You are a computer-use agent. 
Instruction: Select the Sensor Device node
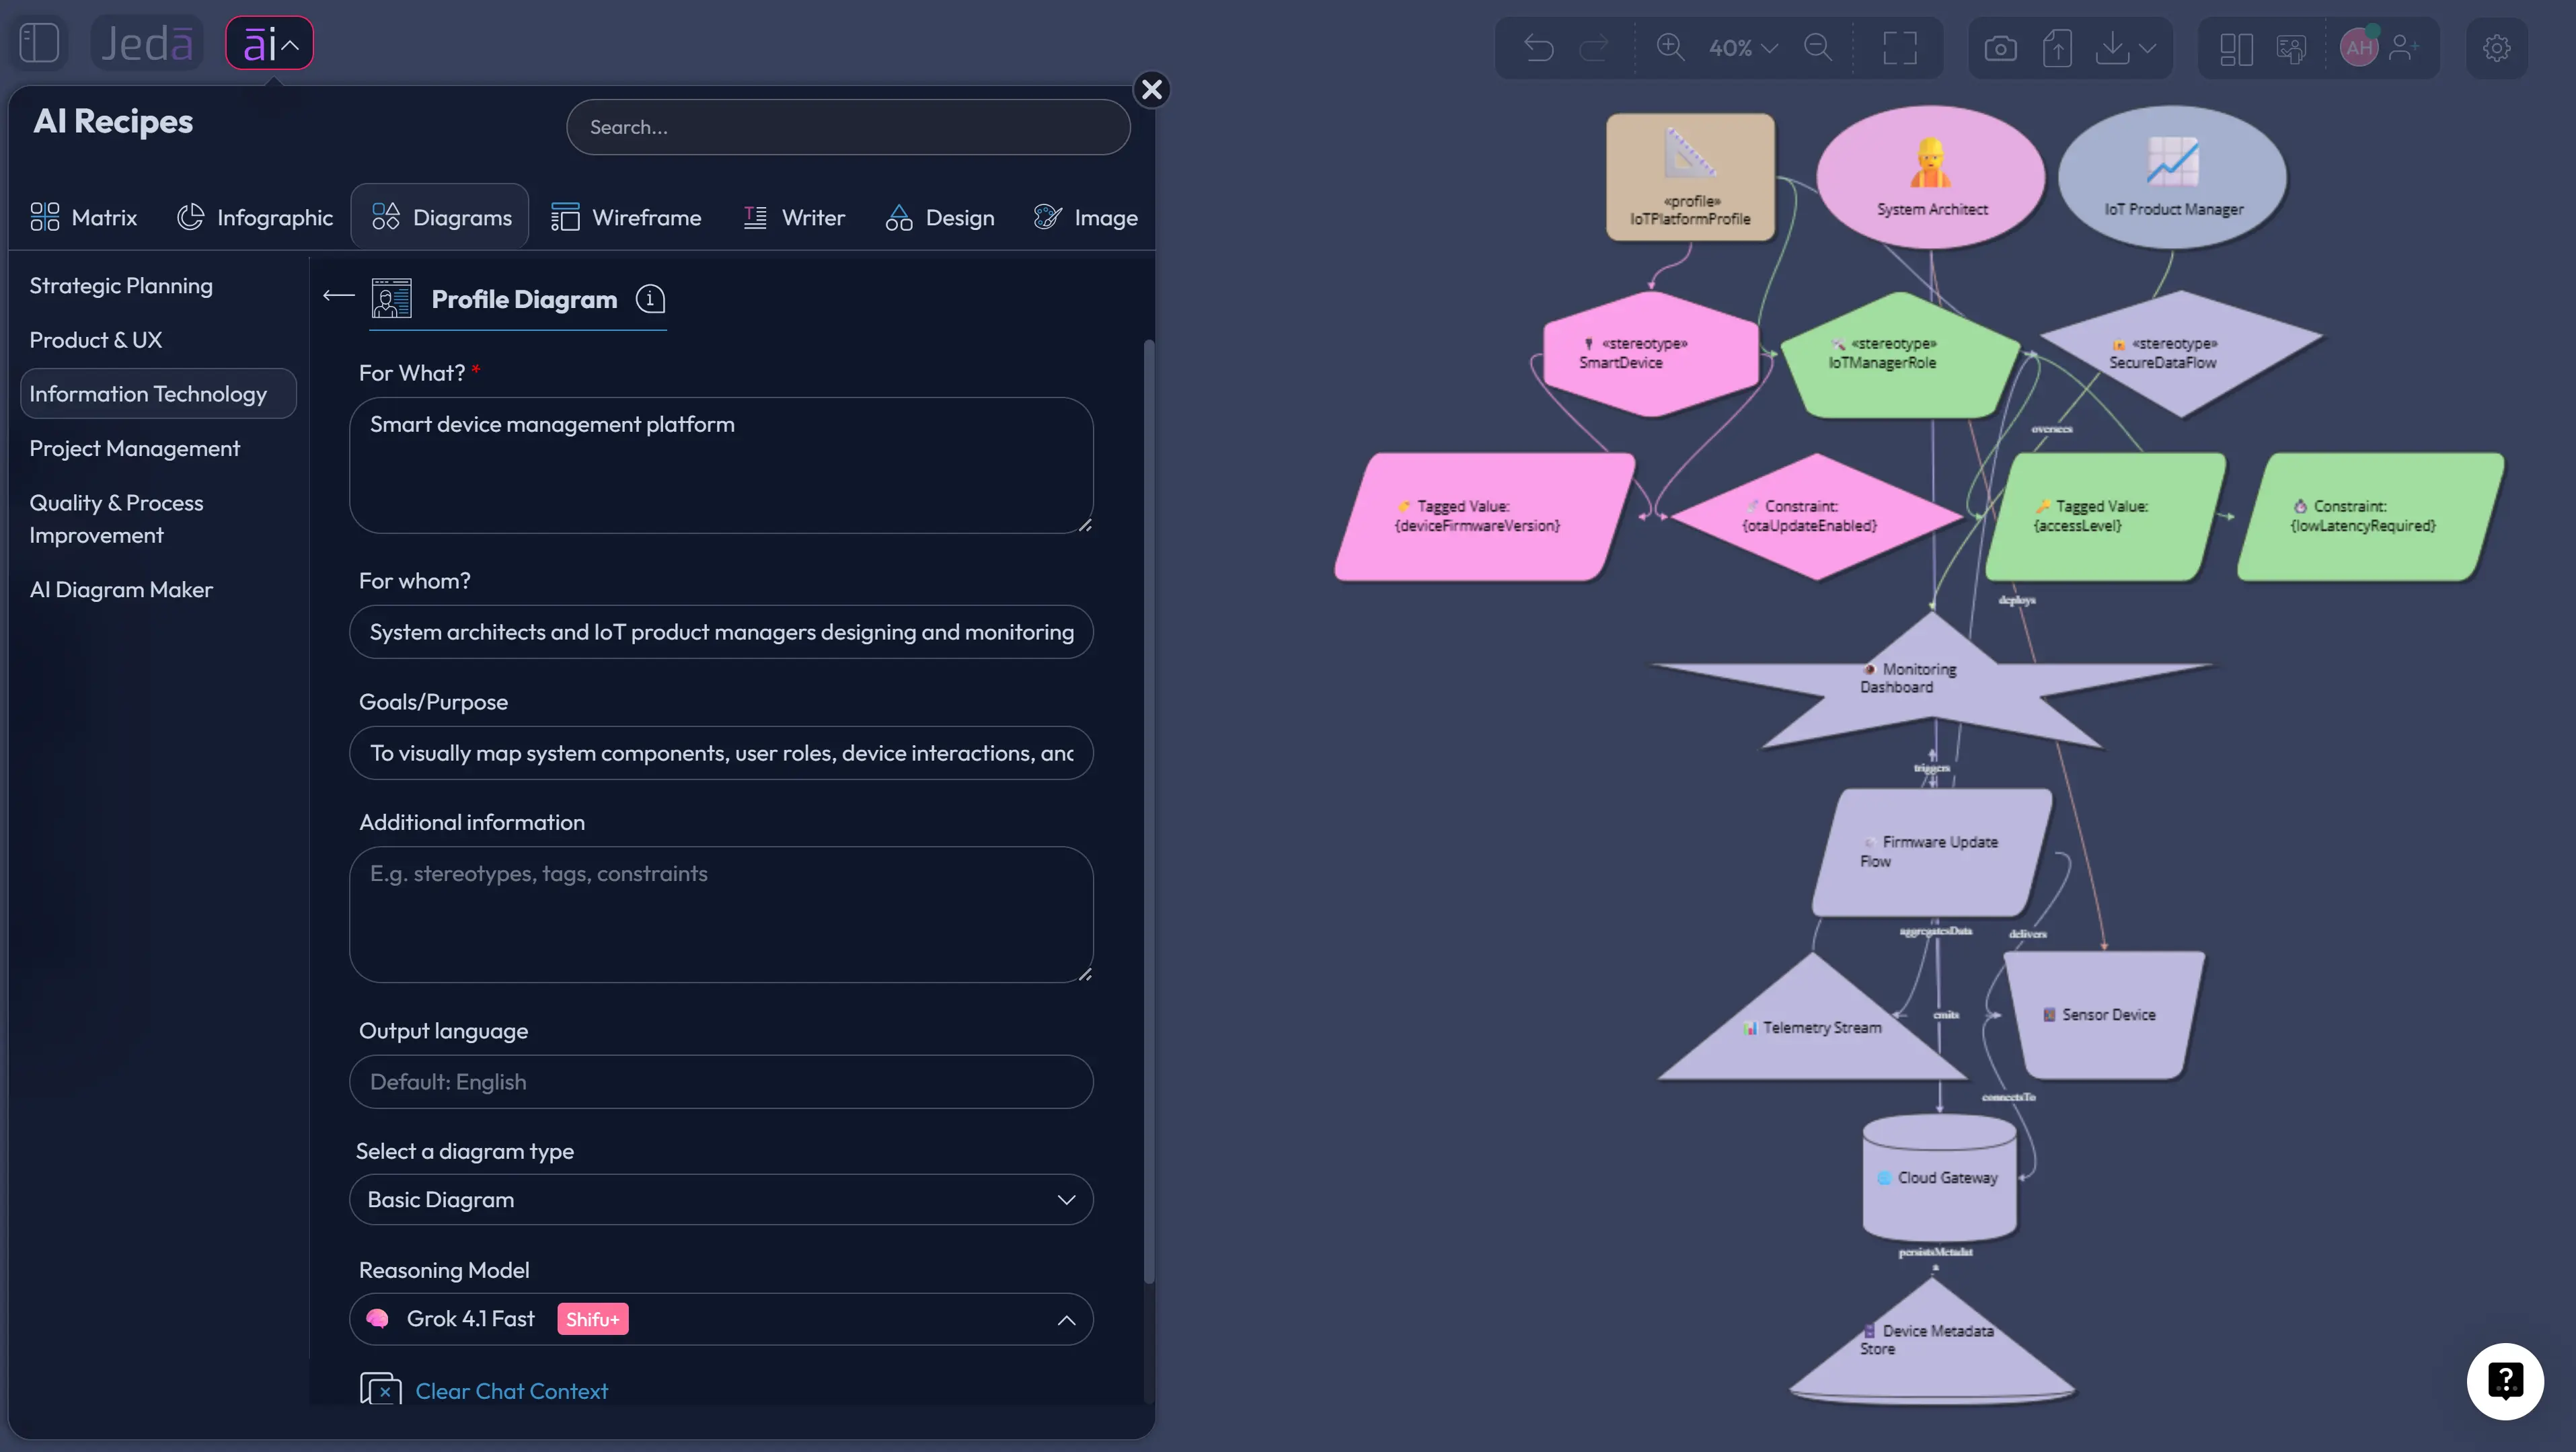(x=2104, y=1015)
